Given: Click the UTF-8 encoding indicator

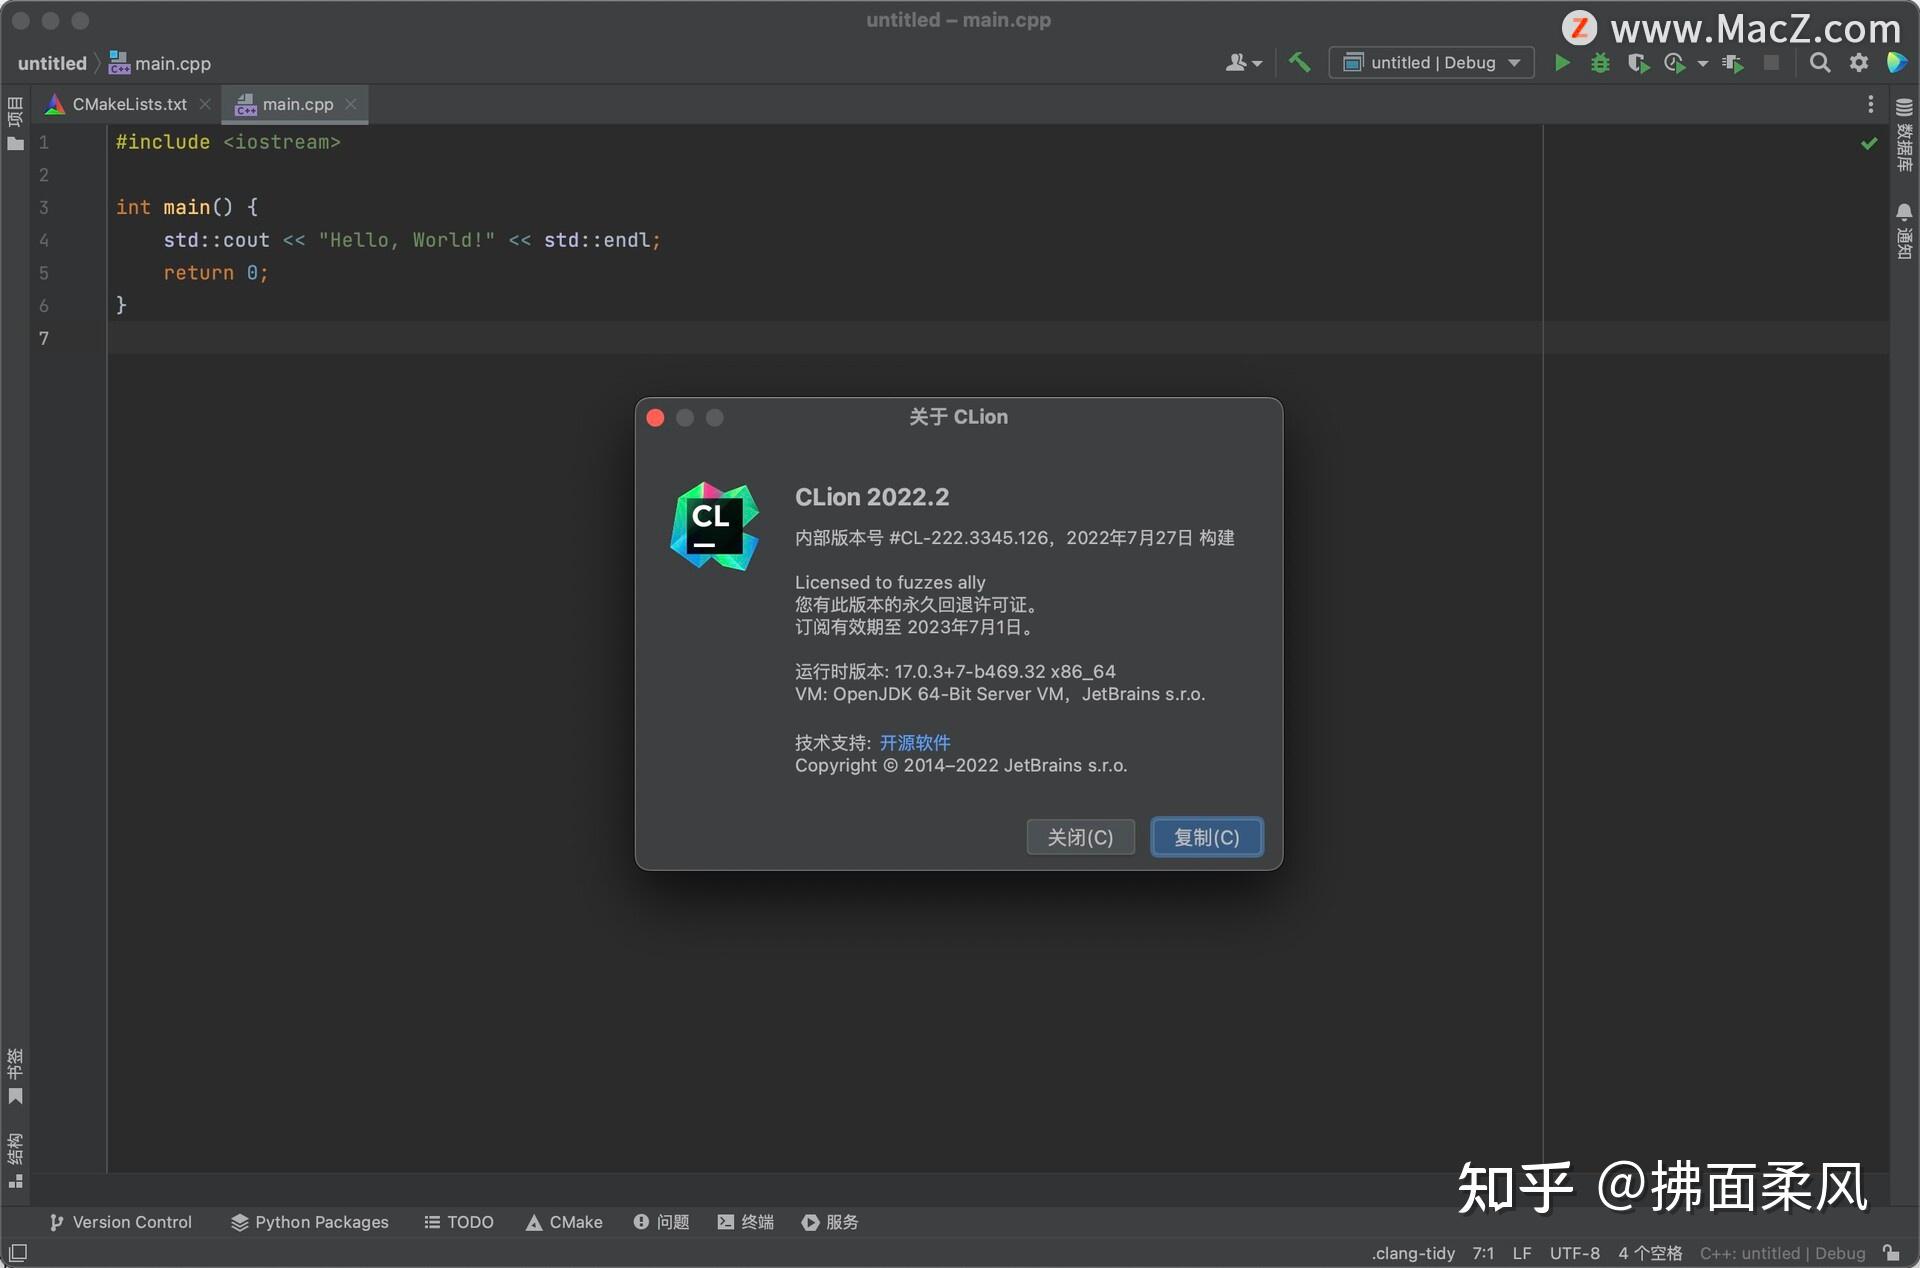Looking at the screenshot, I should [1574, 1253].
